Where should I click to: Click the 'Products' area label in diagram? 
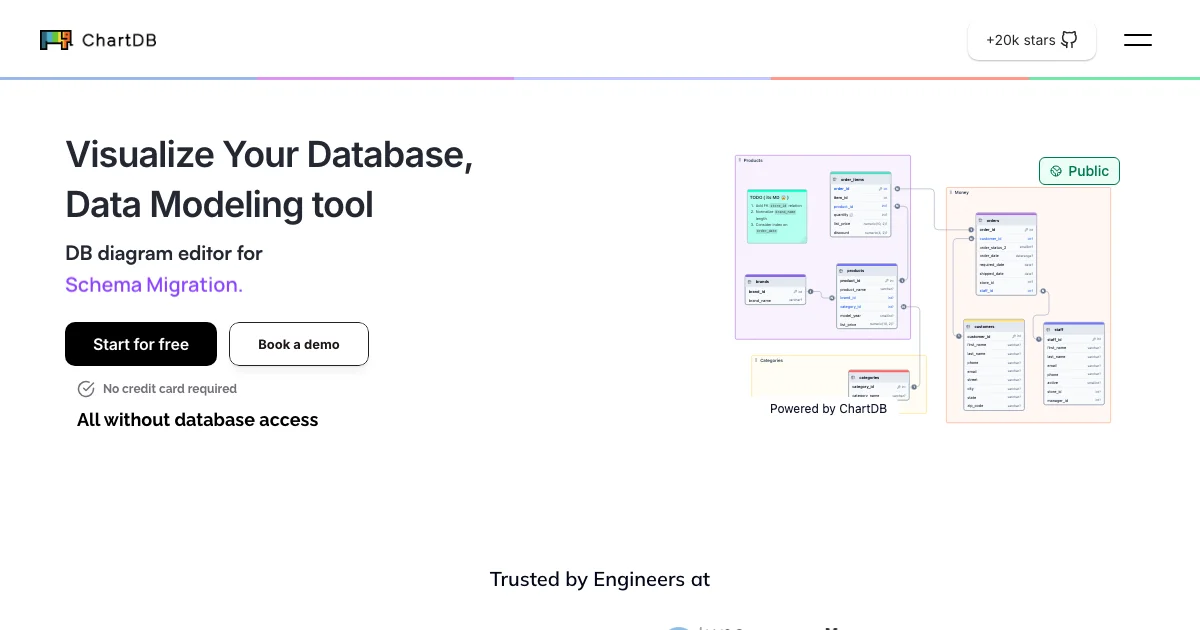[x=752, y=160]
